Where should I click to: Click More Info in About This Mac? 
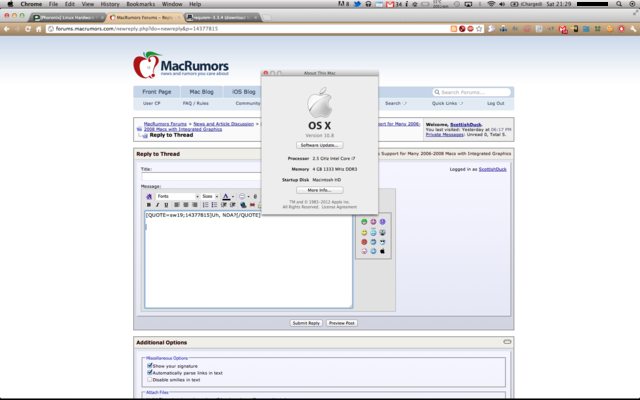click(x=320, y=190)
